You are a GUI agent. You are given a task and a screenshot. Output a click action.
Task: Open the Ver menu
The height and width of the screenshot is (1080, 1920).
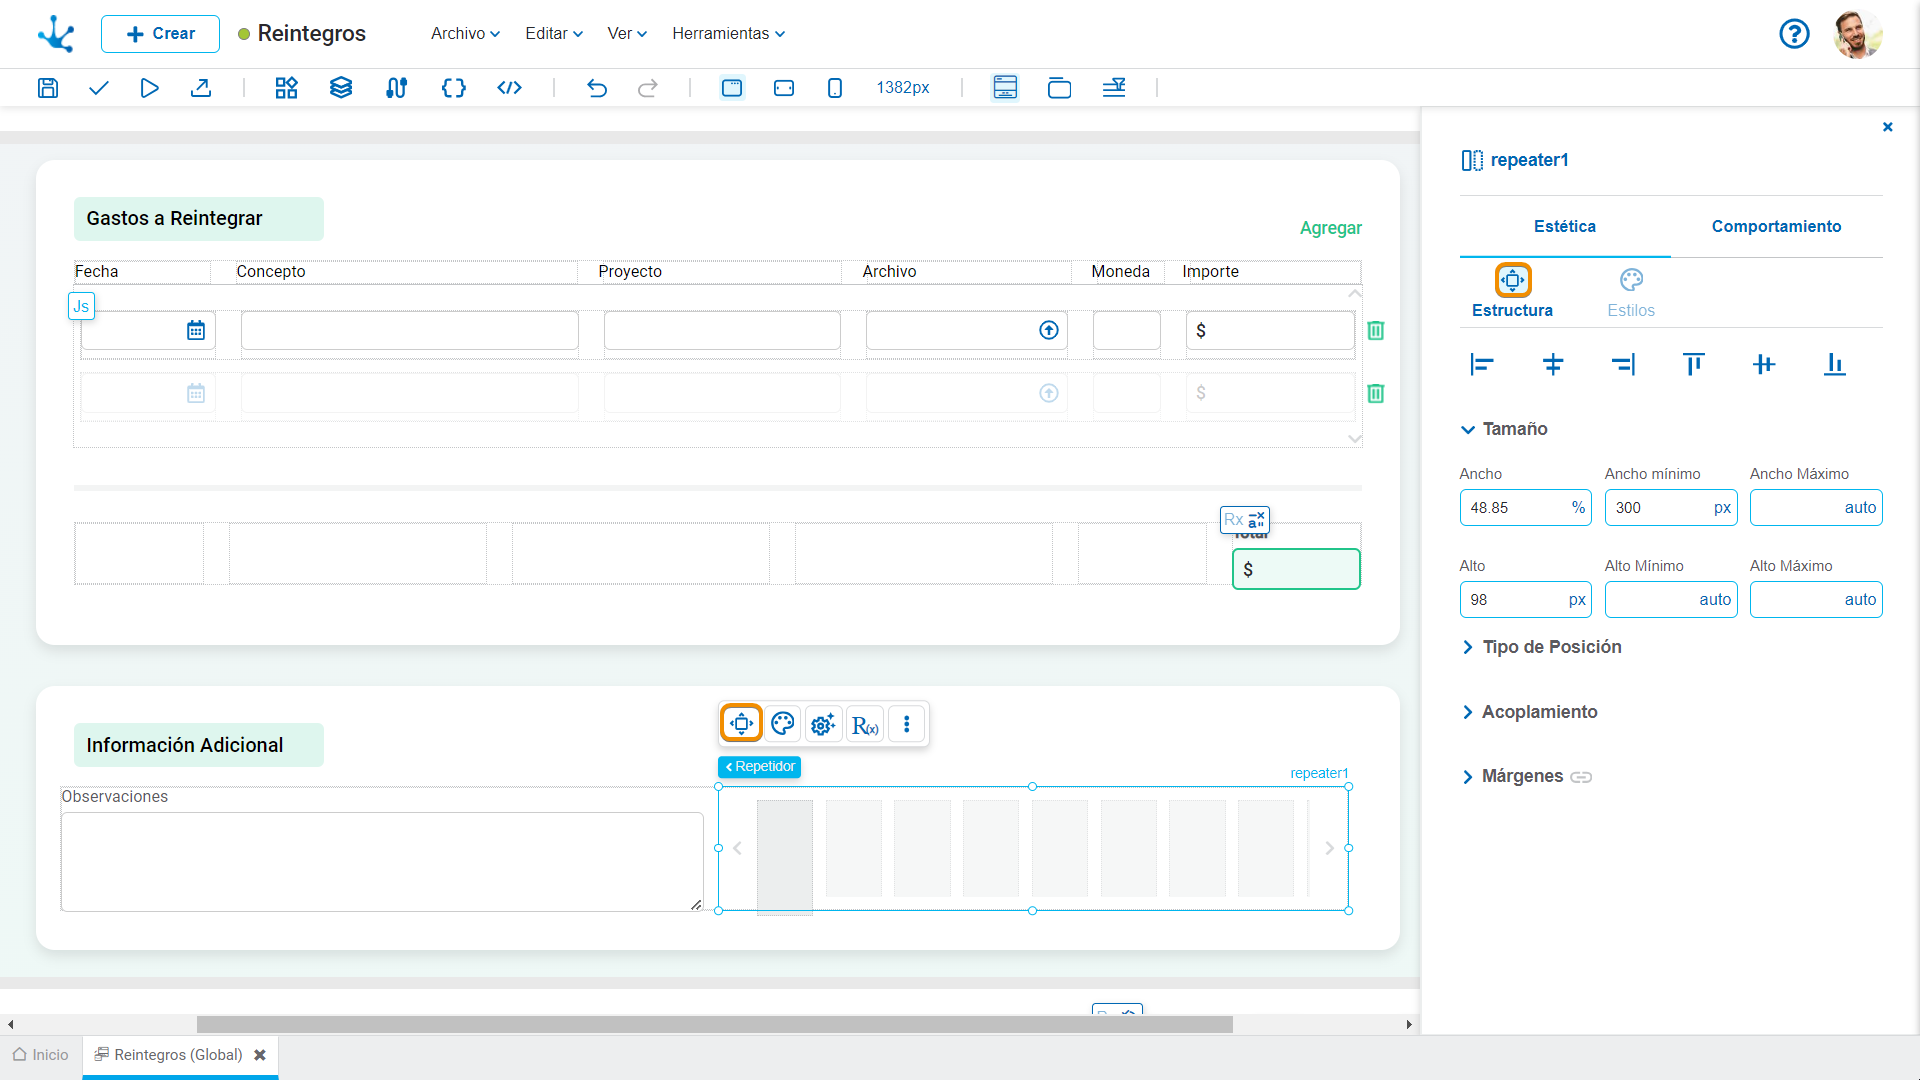pos(627,34)
